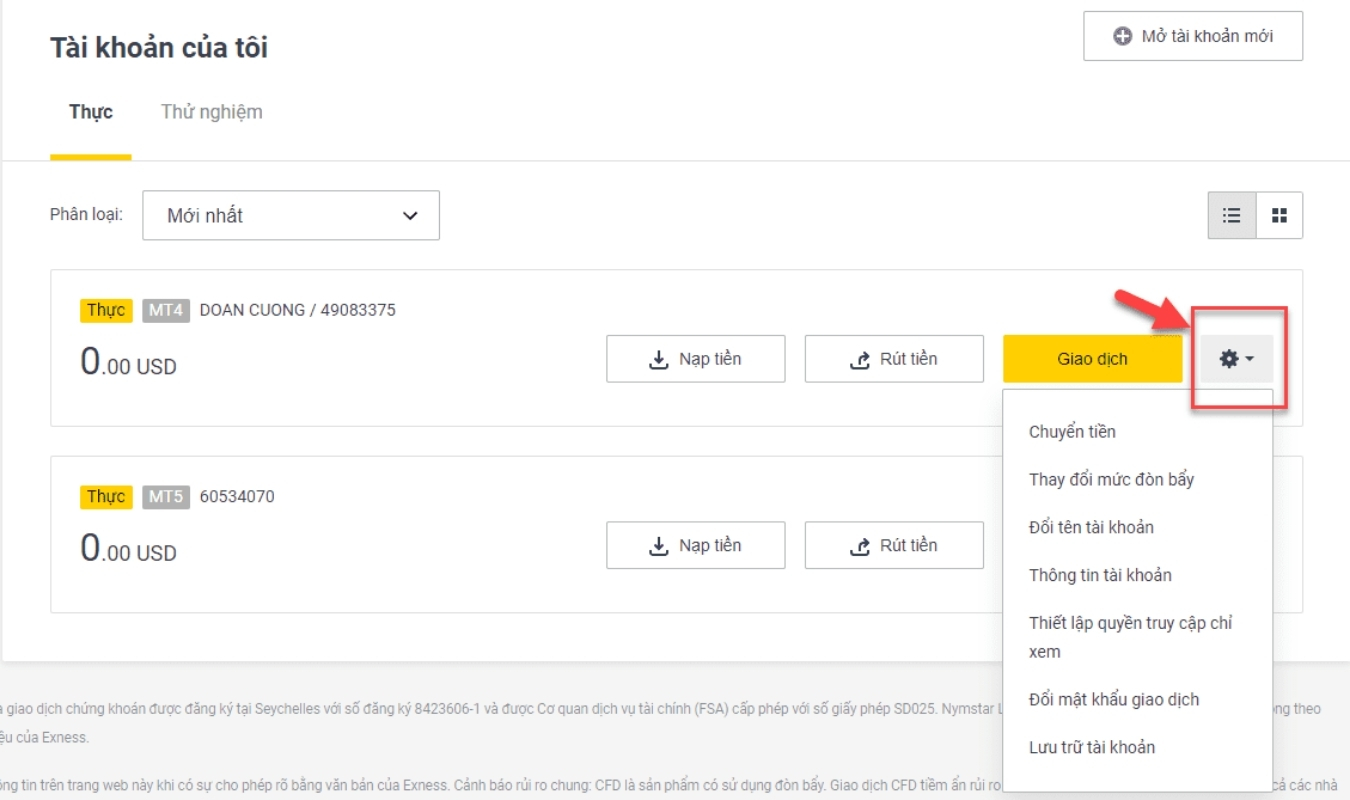This screenshot has height=800, width=1350.
Task: Click the MT5 platform badge
Action: coord(166,497)
